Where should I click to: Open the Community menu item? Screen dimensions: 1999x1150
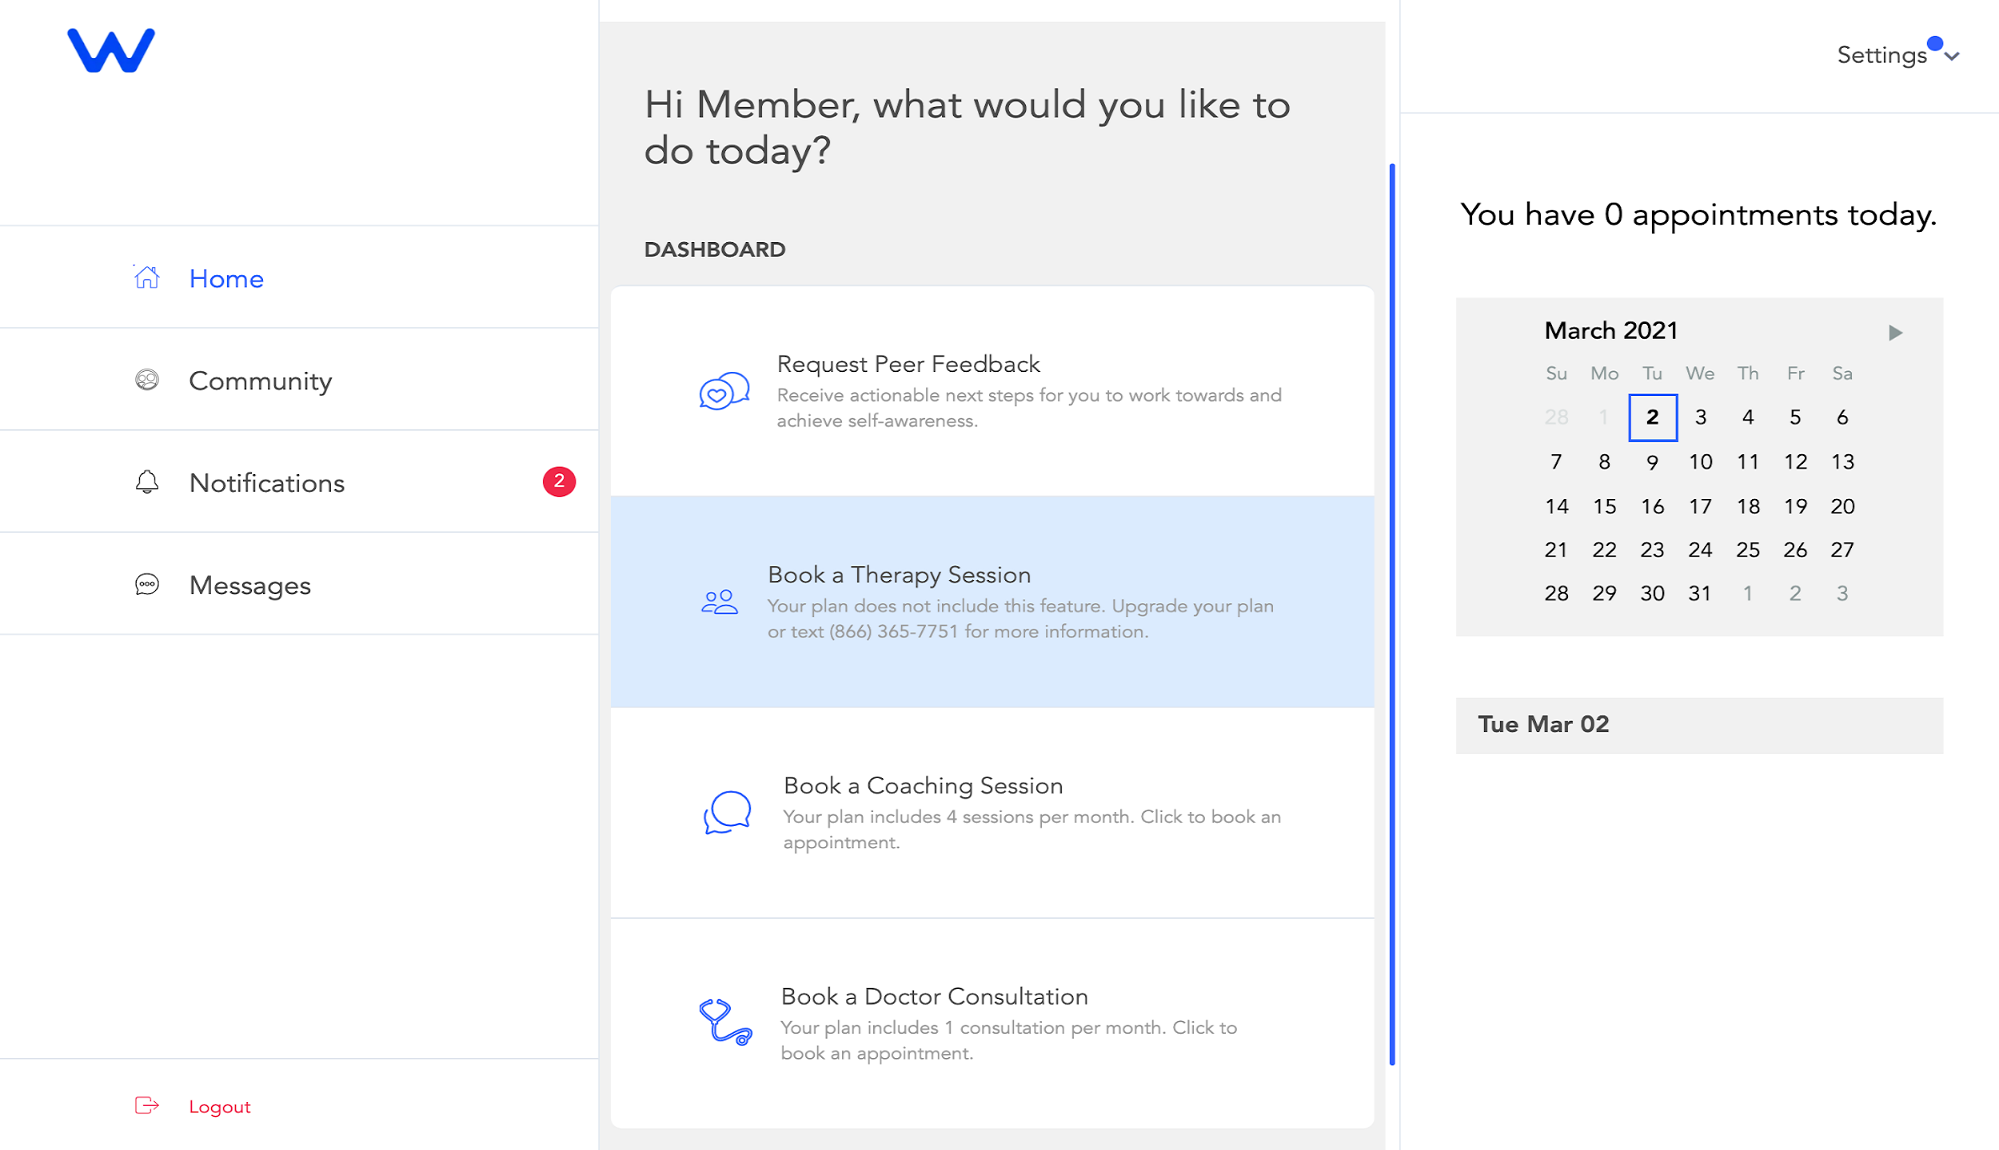pyautogui.click(x=299, y=380)
